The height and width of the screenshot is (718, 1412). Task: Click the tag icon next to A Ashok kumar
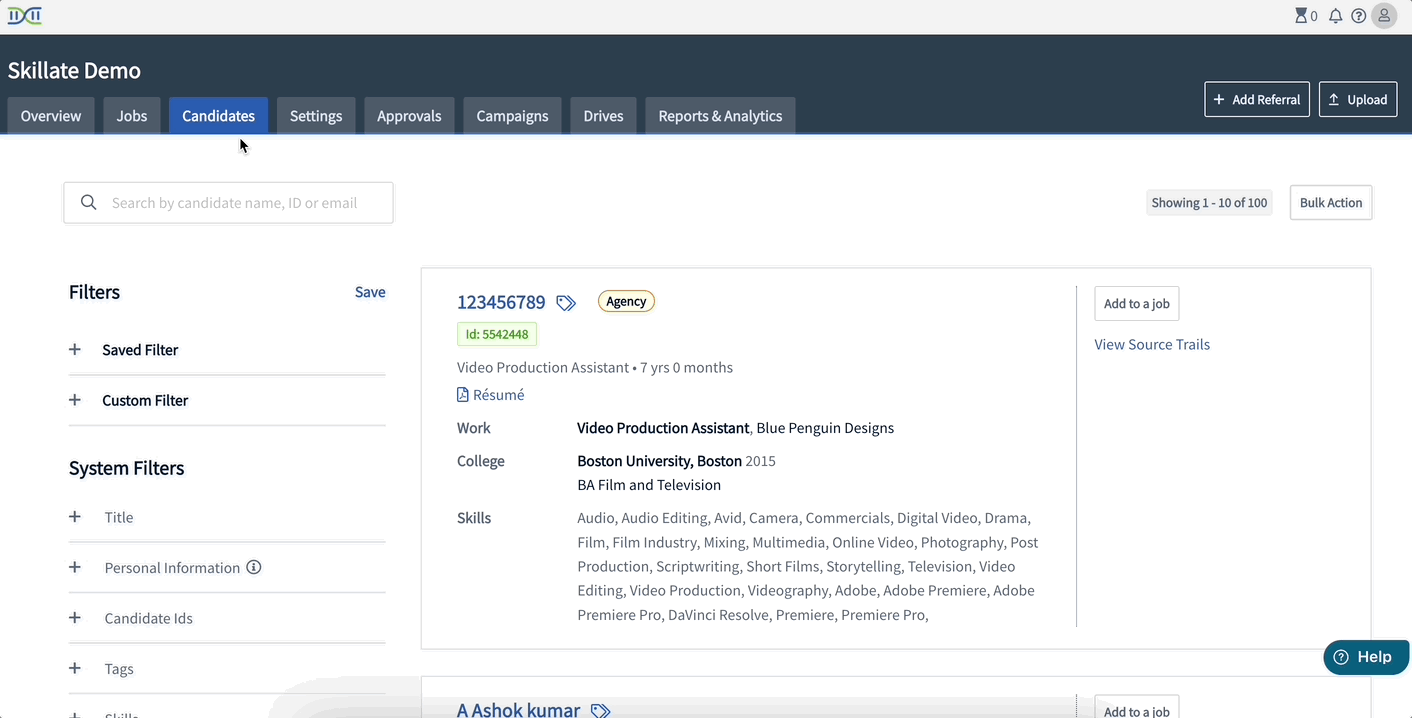click(600, 711)
